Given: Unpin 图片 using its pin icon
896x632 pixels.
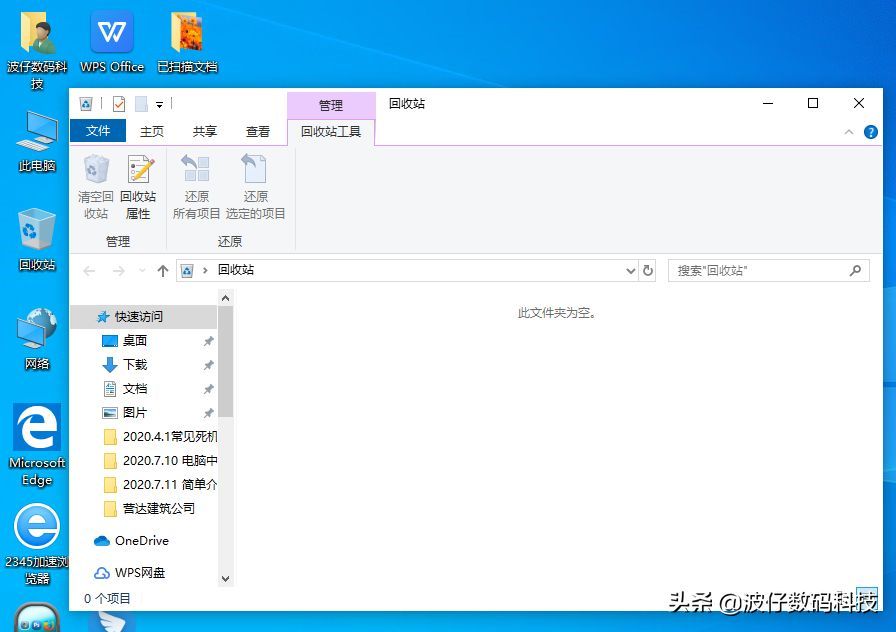Looking at the screenshot, I should (209, 413).
